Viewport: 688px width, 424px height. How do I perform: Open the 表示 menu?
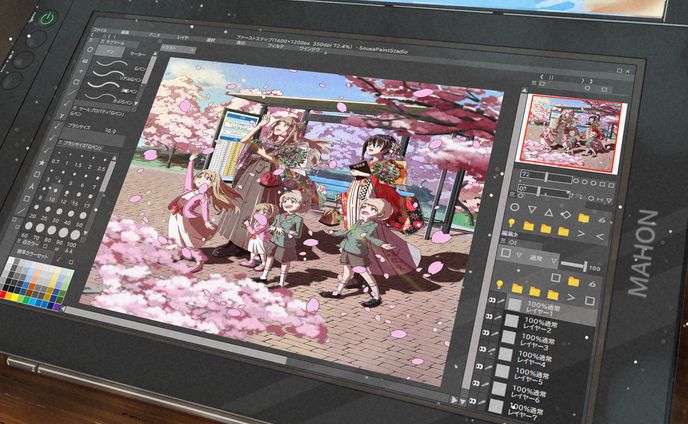240,43
